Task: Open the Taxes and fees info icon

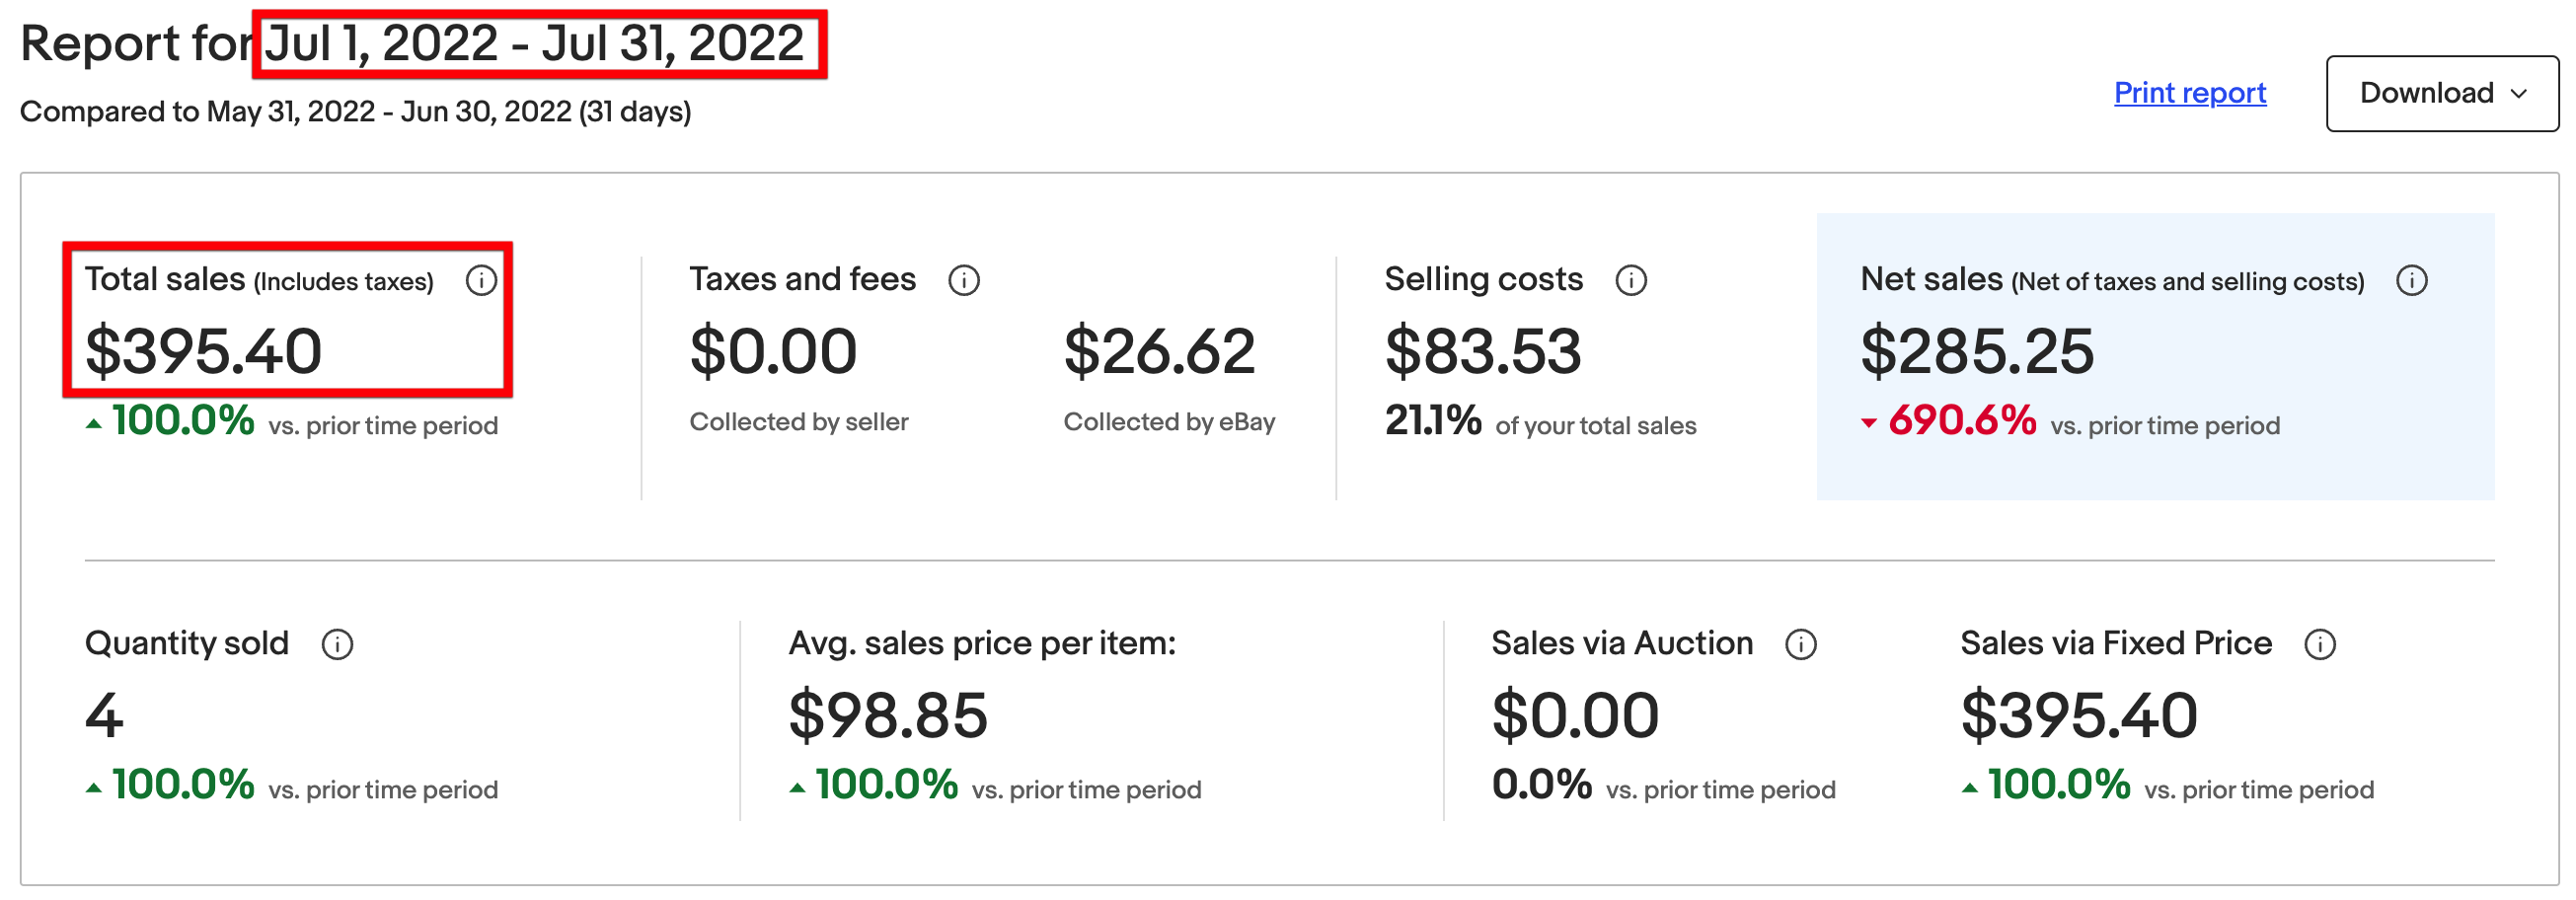Action: pyautogui.click(x=964, y=281)
